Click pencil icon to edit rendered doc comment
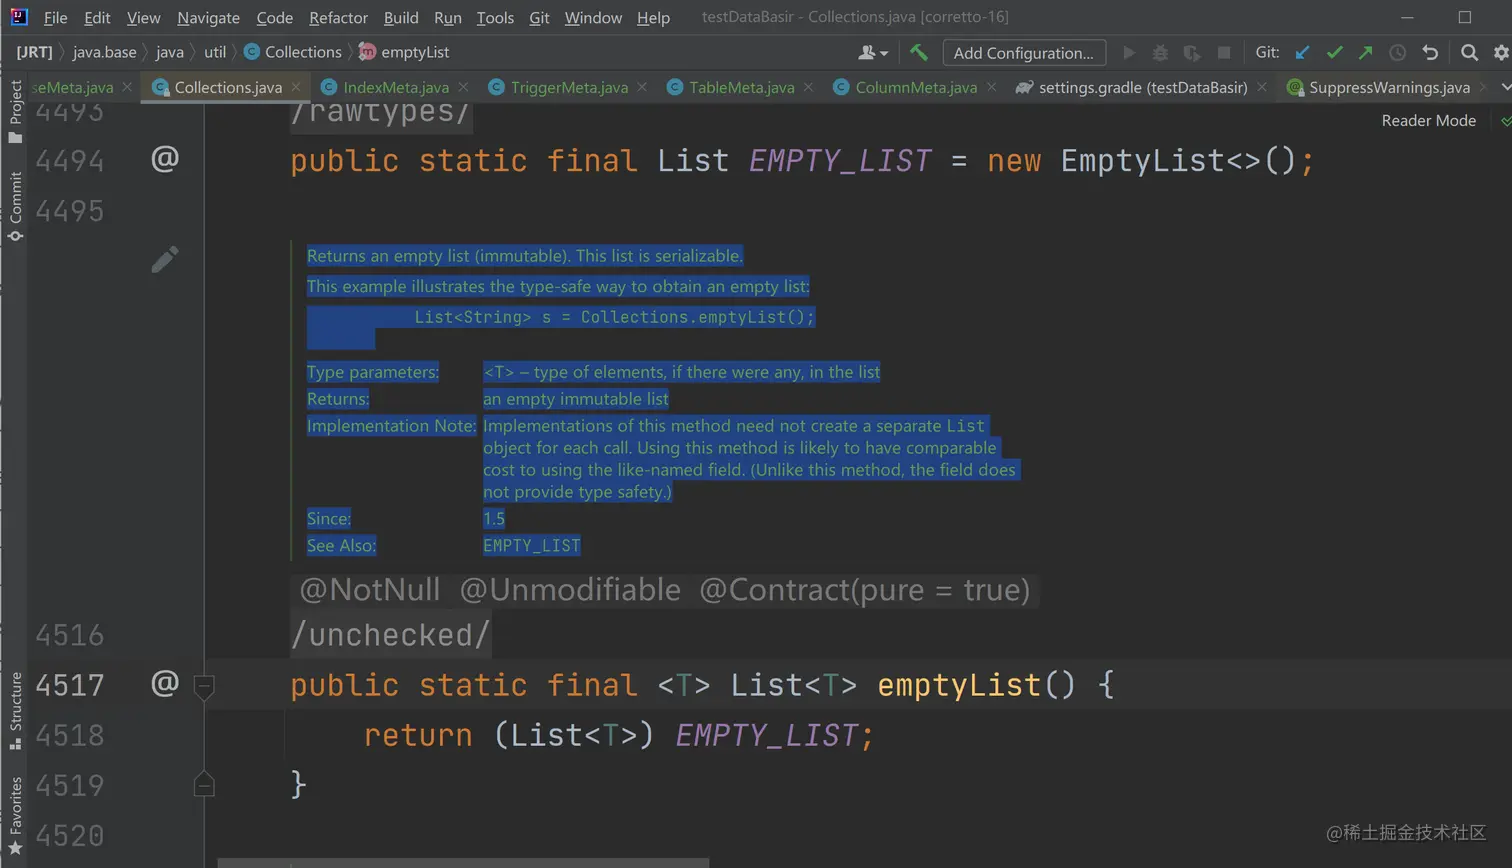 165,259
